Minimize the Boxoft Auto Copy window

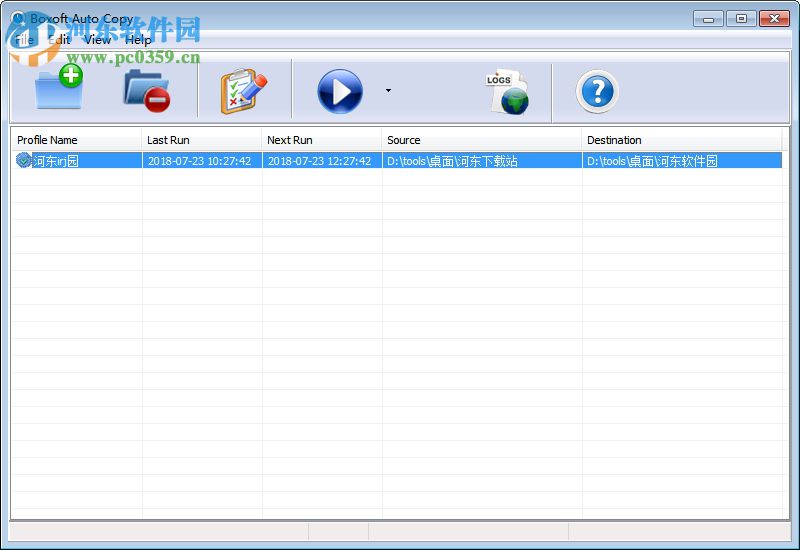pos(708,19)
